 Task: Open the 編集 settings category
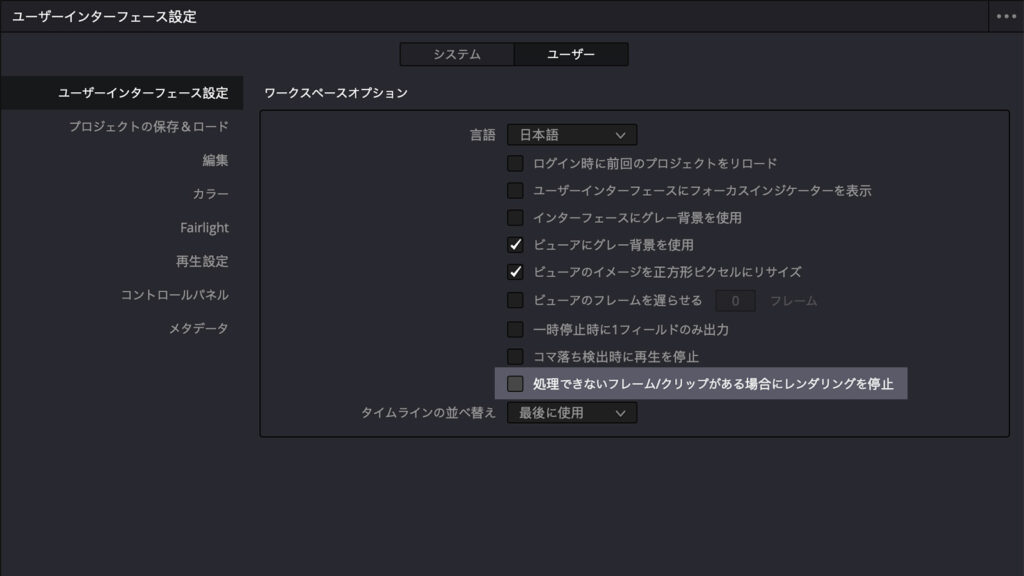[215, 160]
